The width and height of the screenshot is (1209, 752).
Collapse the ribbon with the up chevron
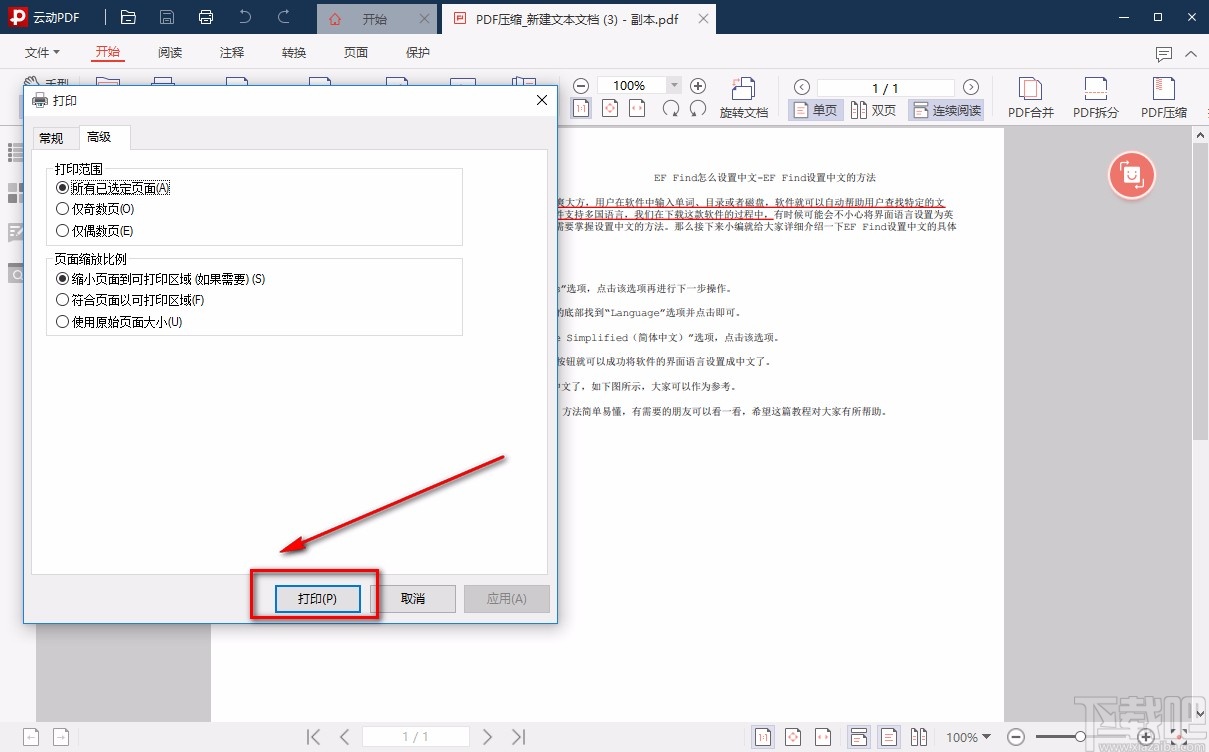[1190, 54]
